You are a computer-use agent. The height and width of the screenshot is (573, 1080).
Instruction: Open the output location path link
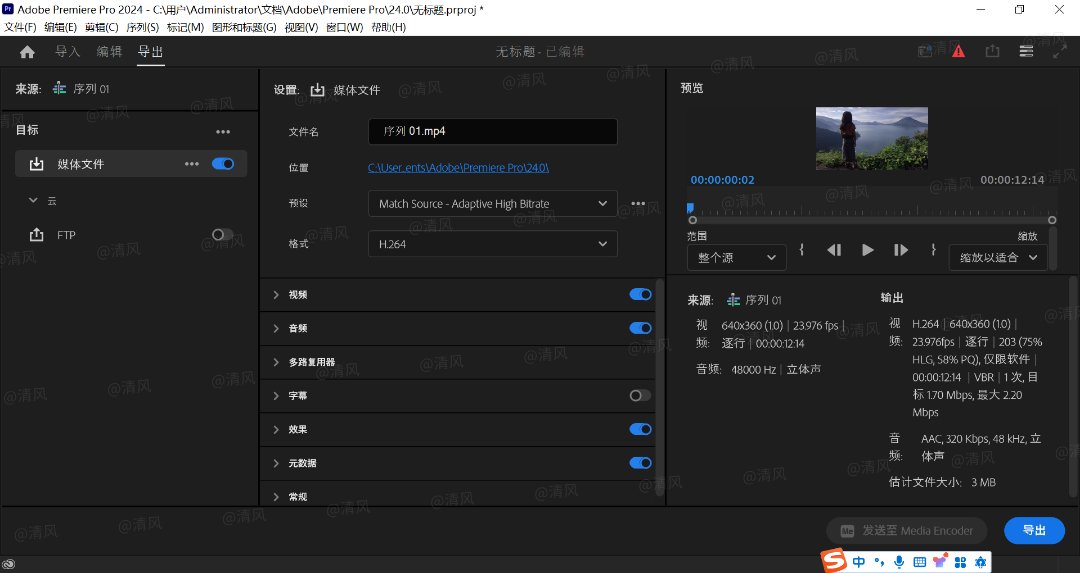(458, 168)
